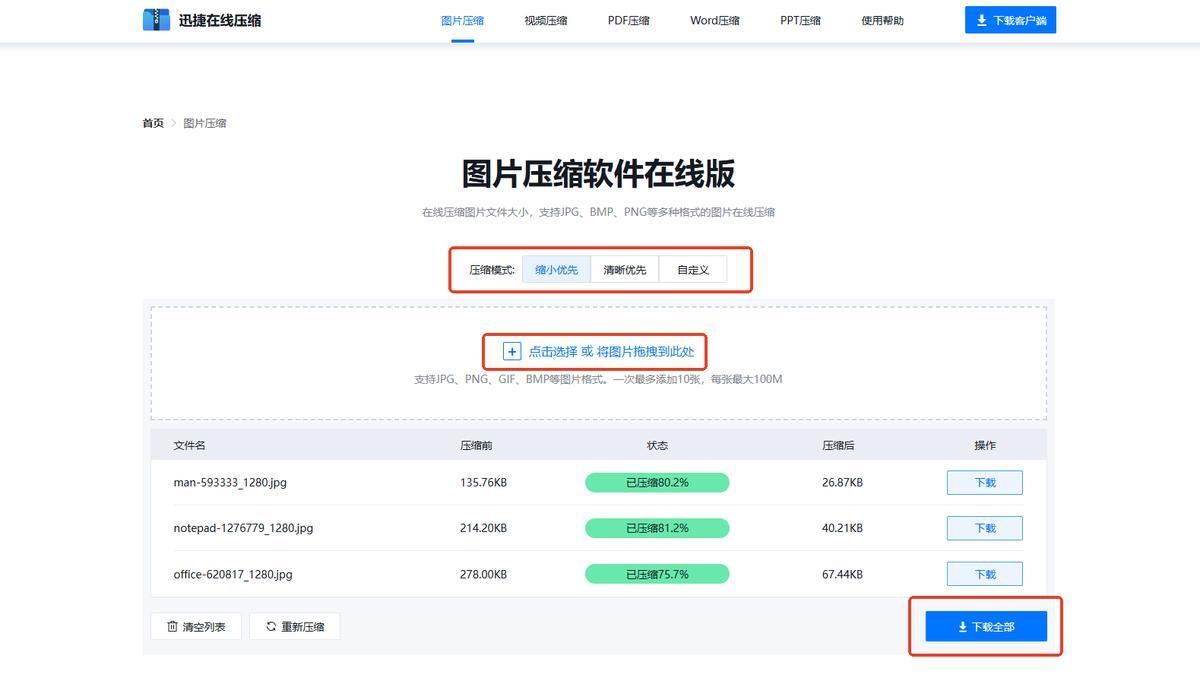1200x681 pixels.
Task: Download compressed office-620817_1280.jpg
Action: coord(984,574)
